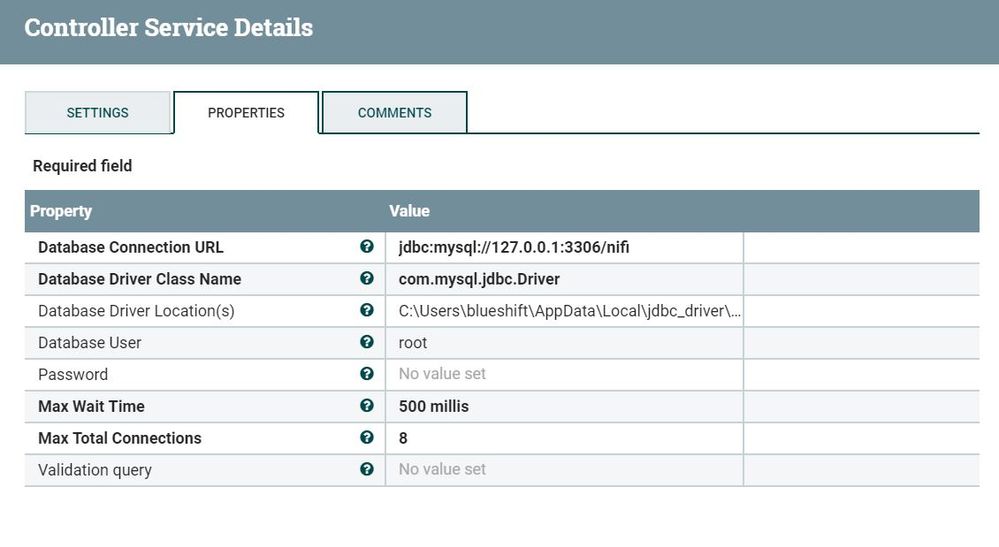Click help icon for Database User
Viewport: 999px width, 547px height.
coord(366,342)
